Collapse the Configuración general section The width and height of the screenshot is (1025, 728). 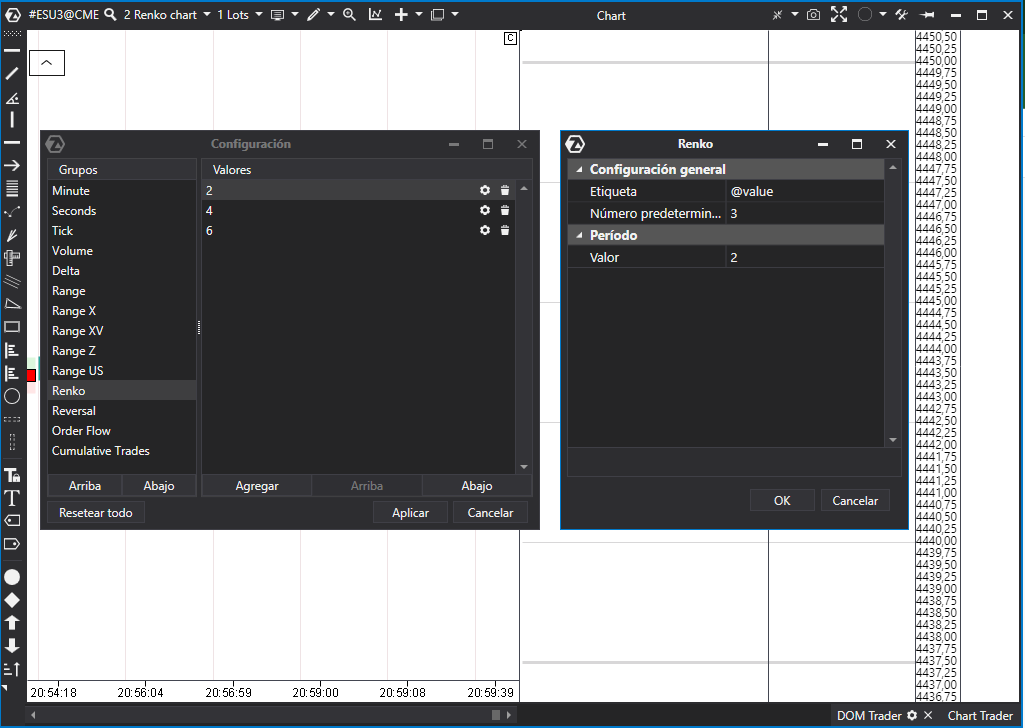[x=578, y=170]
